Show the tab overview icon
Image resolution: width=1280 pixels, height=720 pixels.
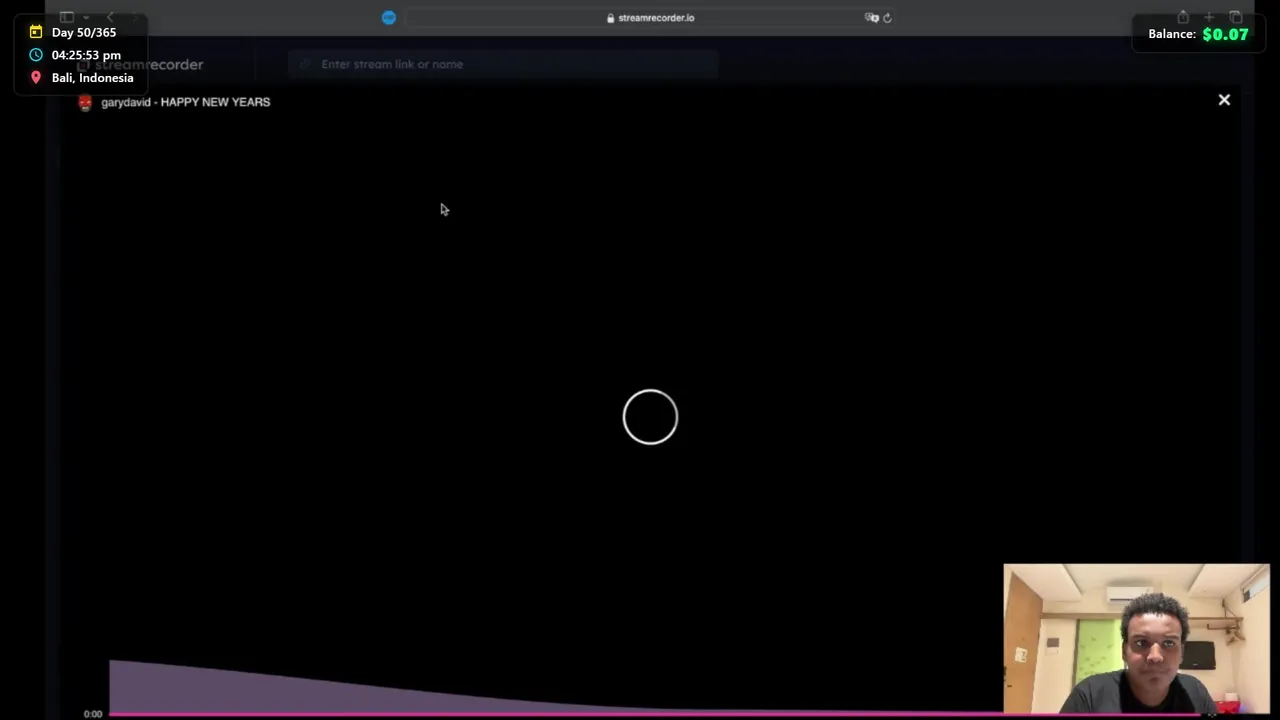pyautogui.click(x=1236, y=17)
